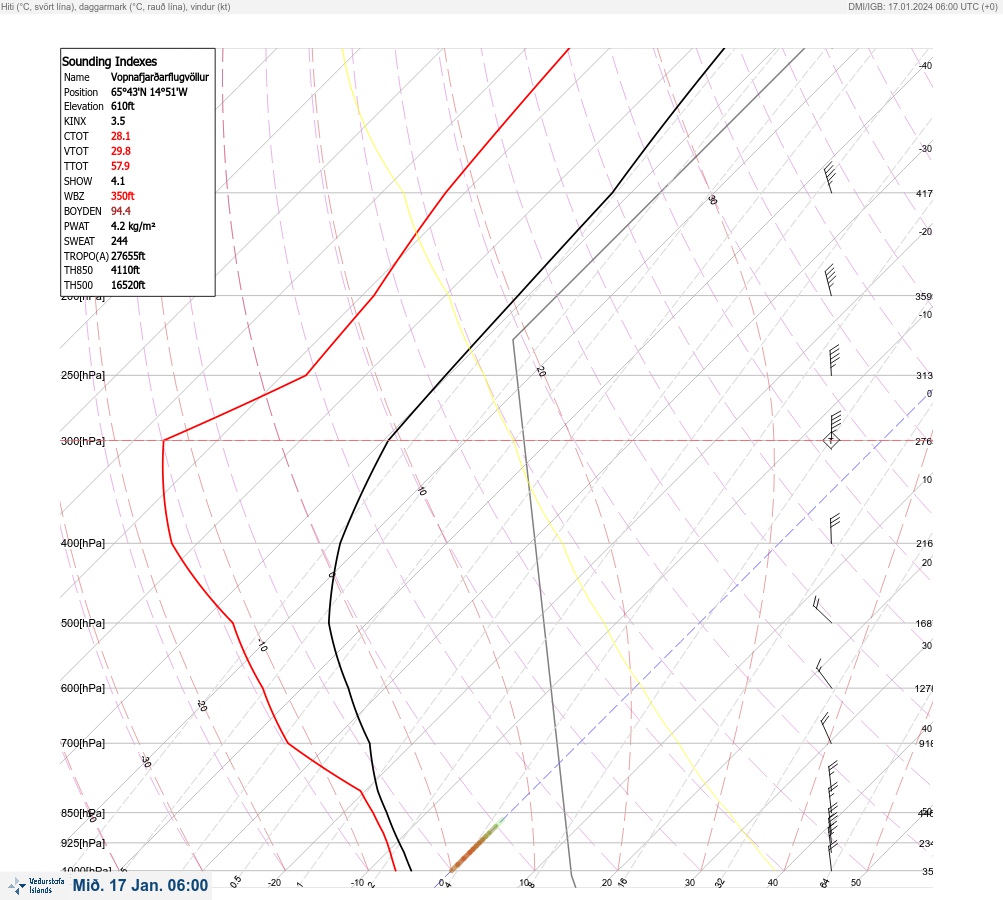
Task: Click the 40 label on the bottom temperature axis
Action: [x=773, y=883]
